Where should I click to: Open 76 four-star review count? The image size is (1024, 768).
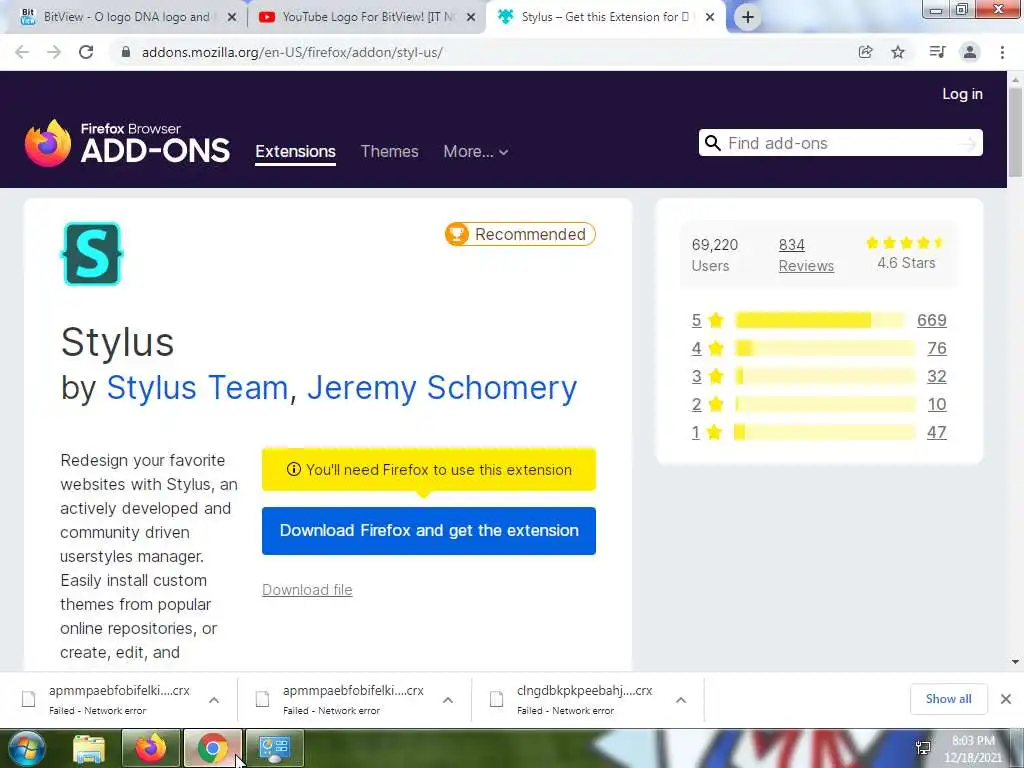click(936, 348)
